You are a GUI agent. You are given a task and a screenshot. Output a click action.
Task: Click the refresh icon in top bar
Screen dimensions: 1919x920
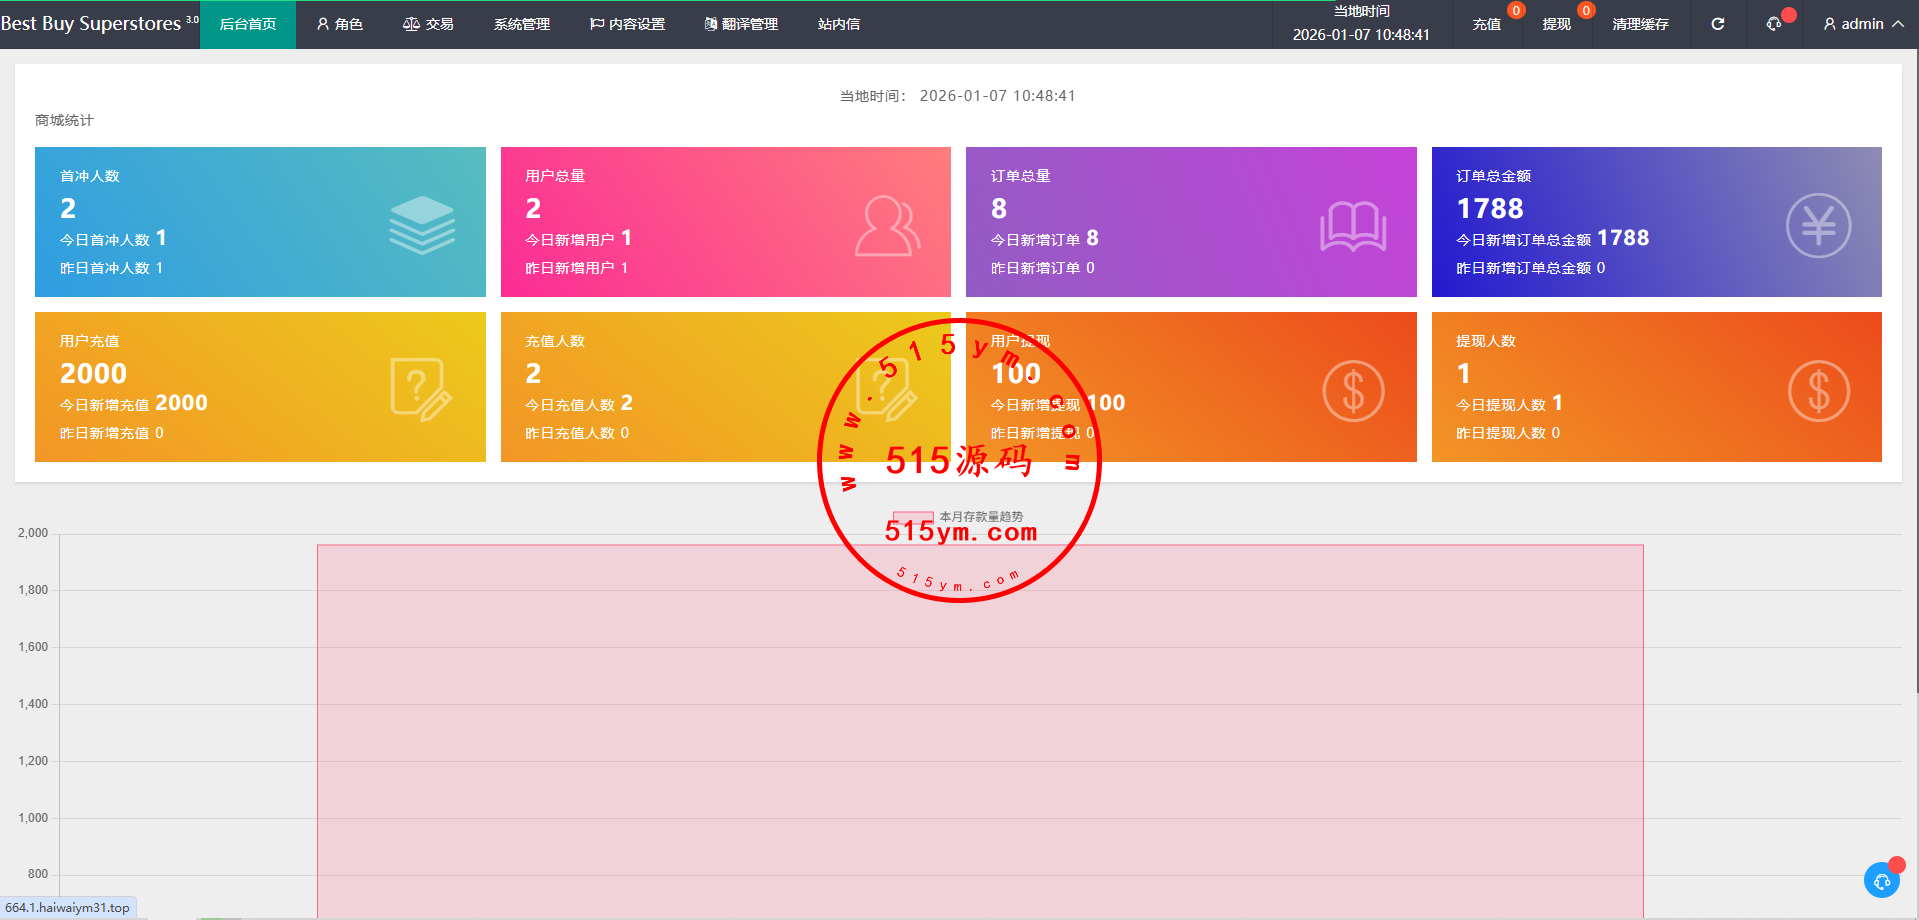[x=1717, y=24]
